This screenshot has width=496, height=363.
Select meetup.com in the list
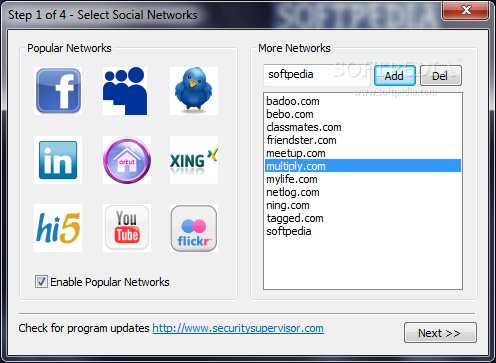pyautogui.click(x=363, y=153)
